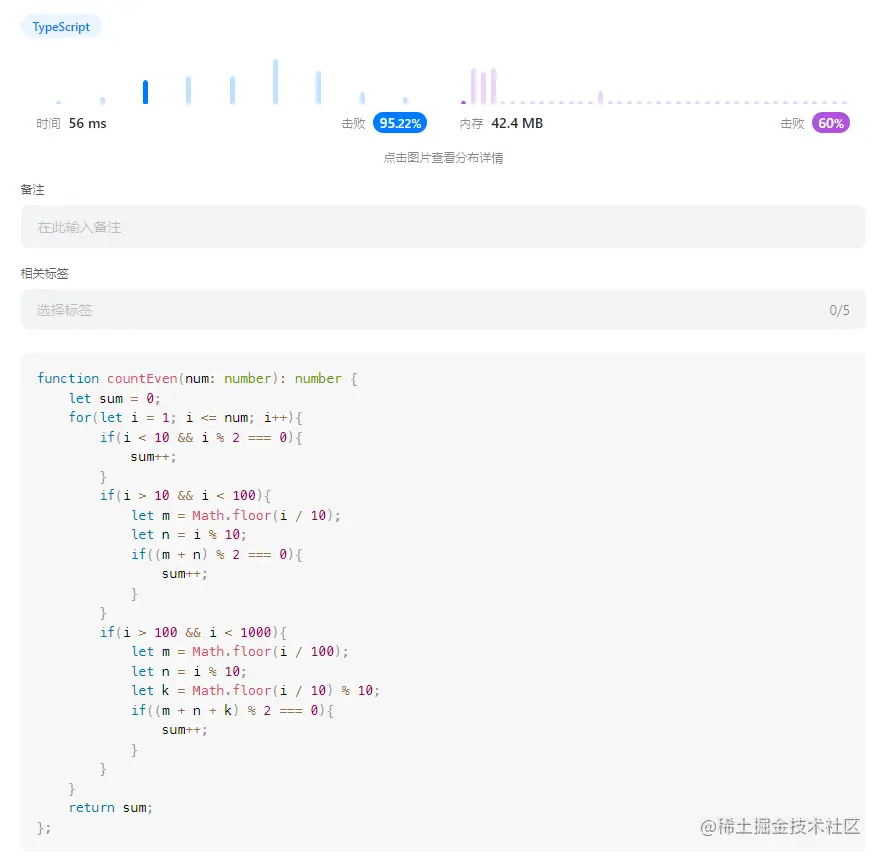Click the 'let m = Math.floor(i / 100);' line

point(240,652)
